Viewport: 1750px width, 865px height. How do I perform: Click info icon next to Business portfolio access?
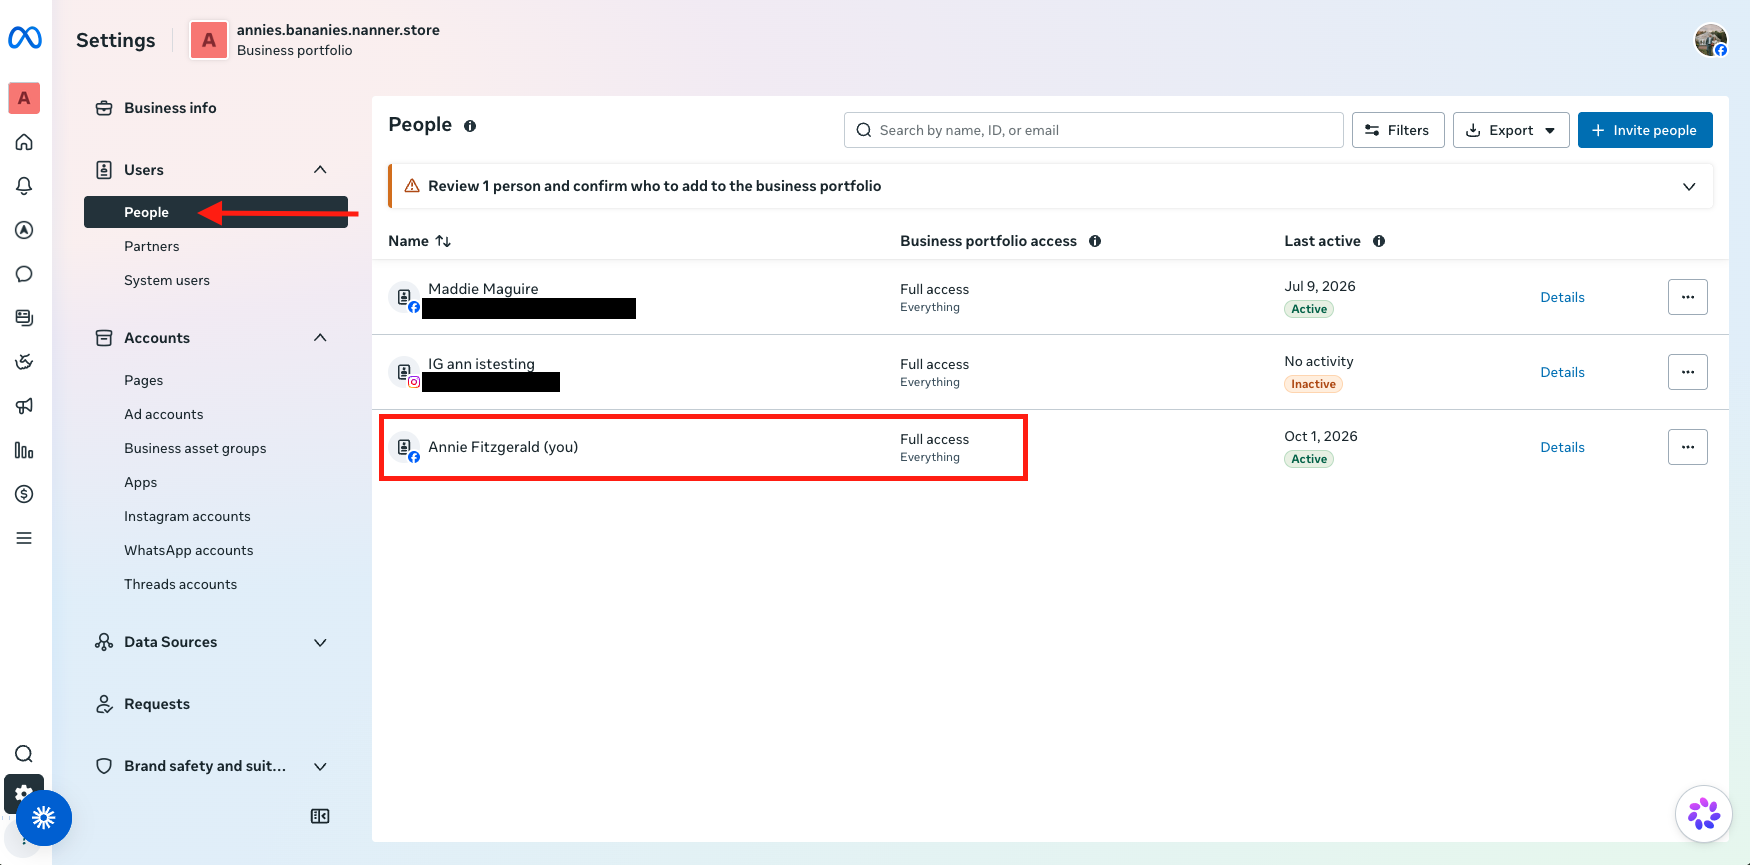click(x=1095, y=241)
